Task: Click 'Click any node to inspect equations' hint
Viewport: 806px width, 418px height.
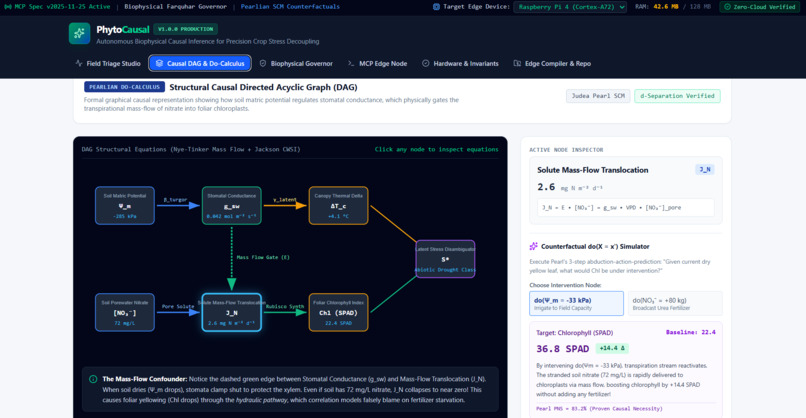Action: 436,149
